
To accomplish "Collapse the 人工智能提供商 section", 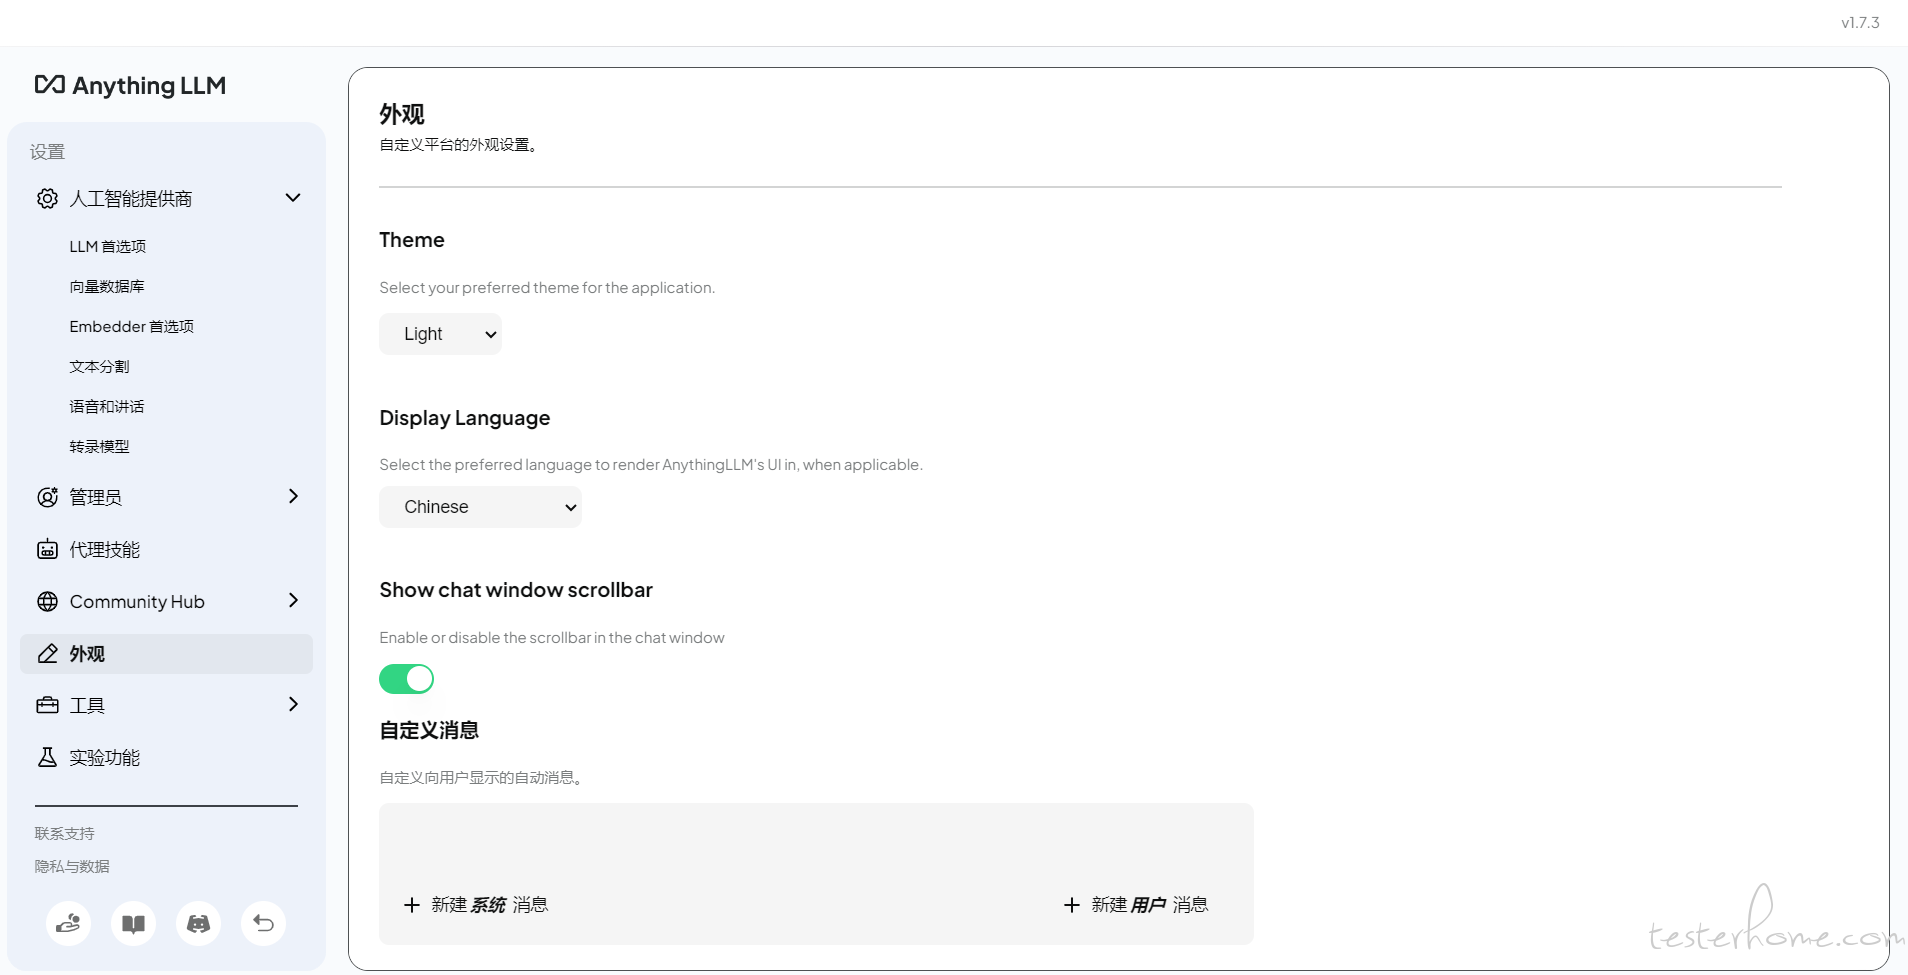I will point(293,198).
